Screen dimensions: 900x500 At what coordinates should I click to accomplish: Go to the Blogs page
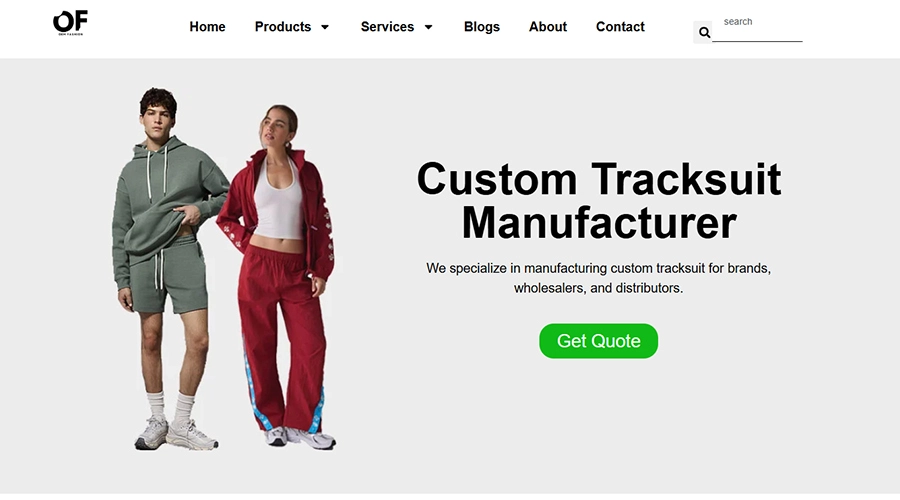coord(482,27)
